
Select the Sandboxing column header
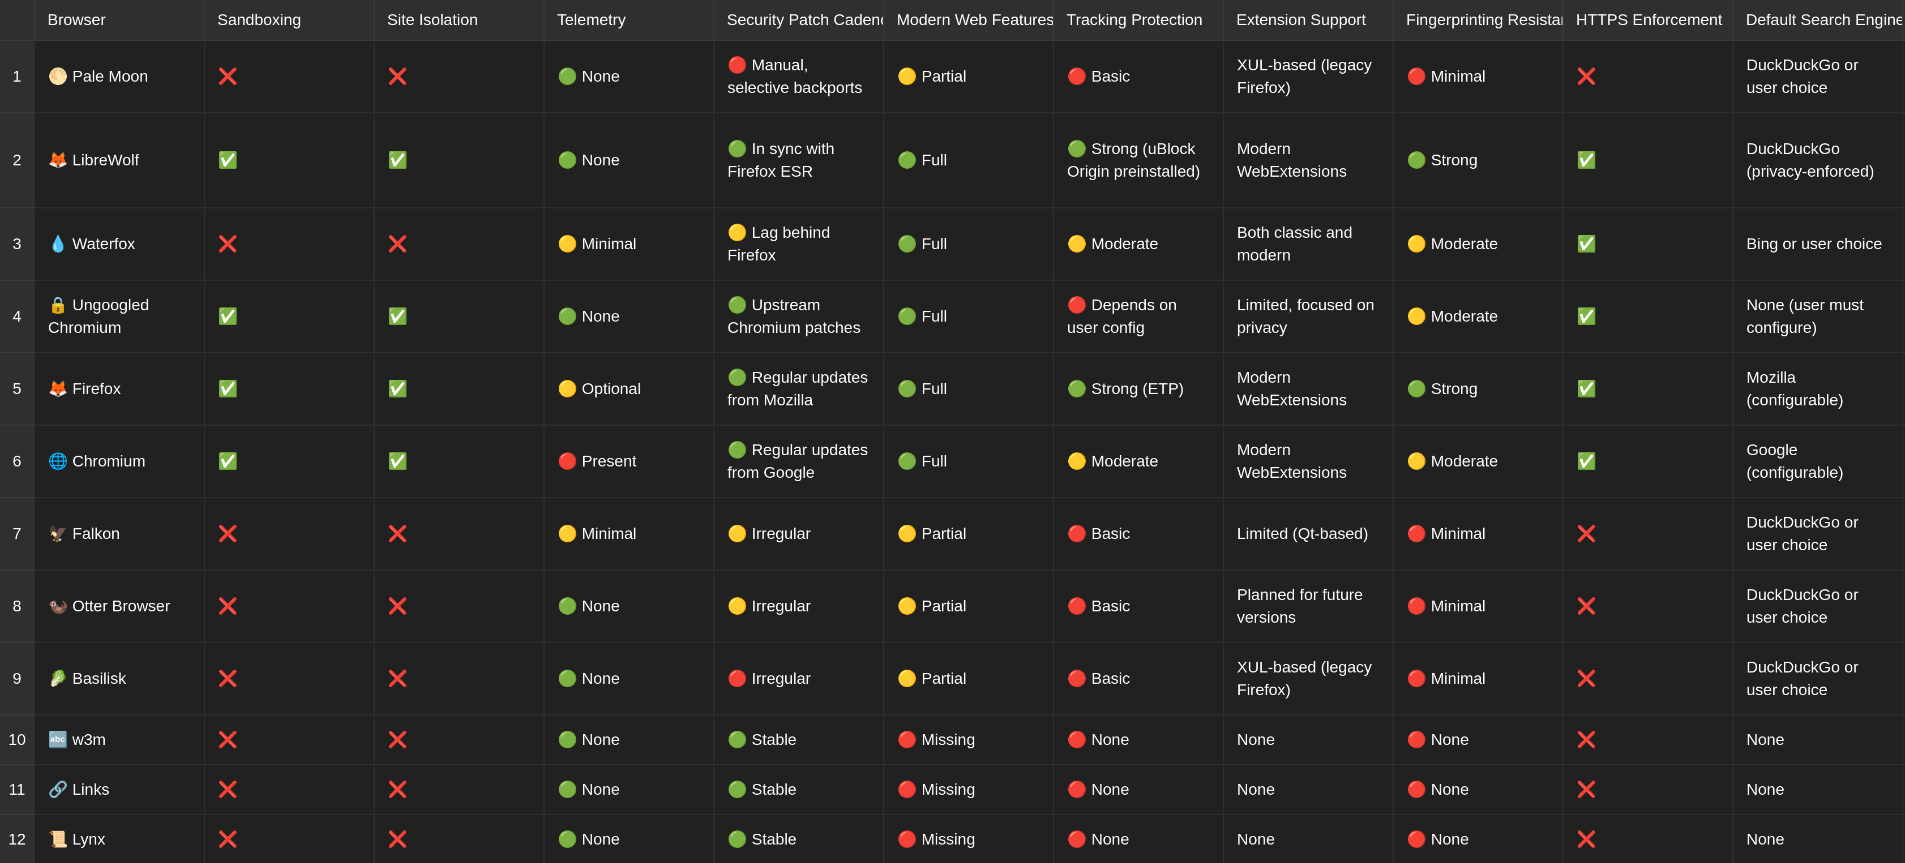[289, 20]
